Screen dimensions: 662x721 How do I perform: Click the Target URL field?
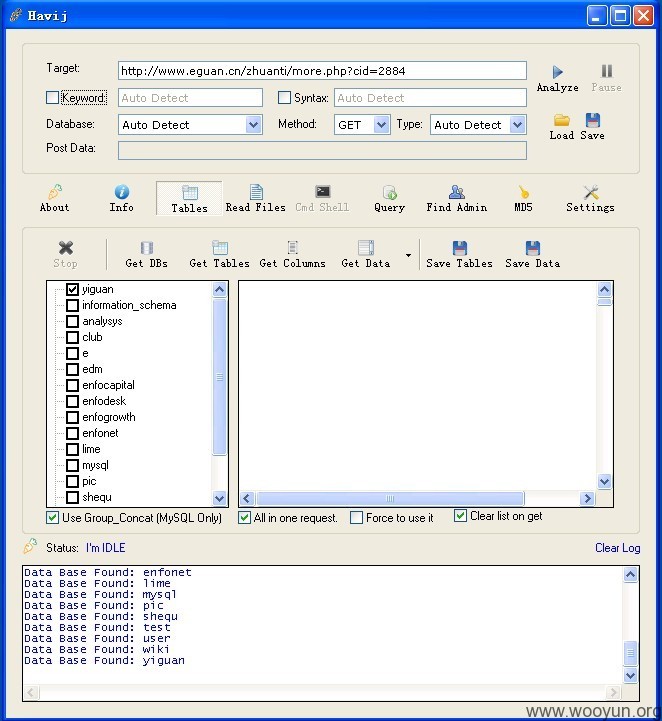pyautogui.click(x=322, y=71)
